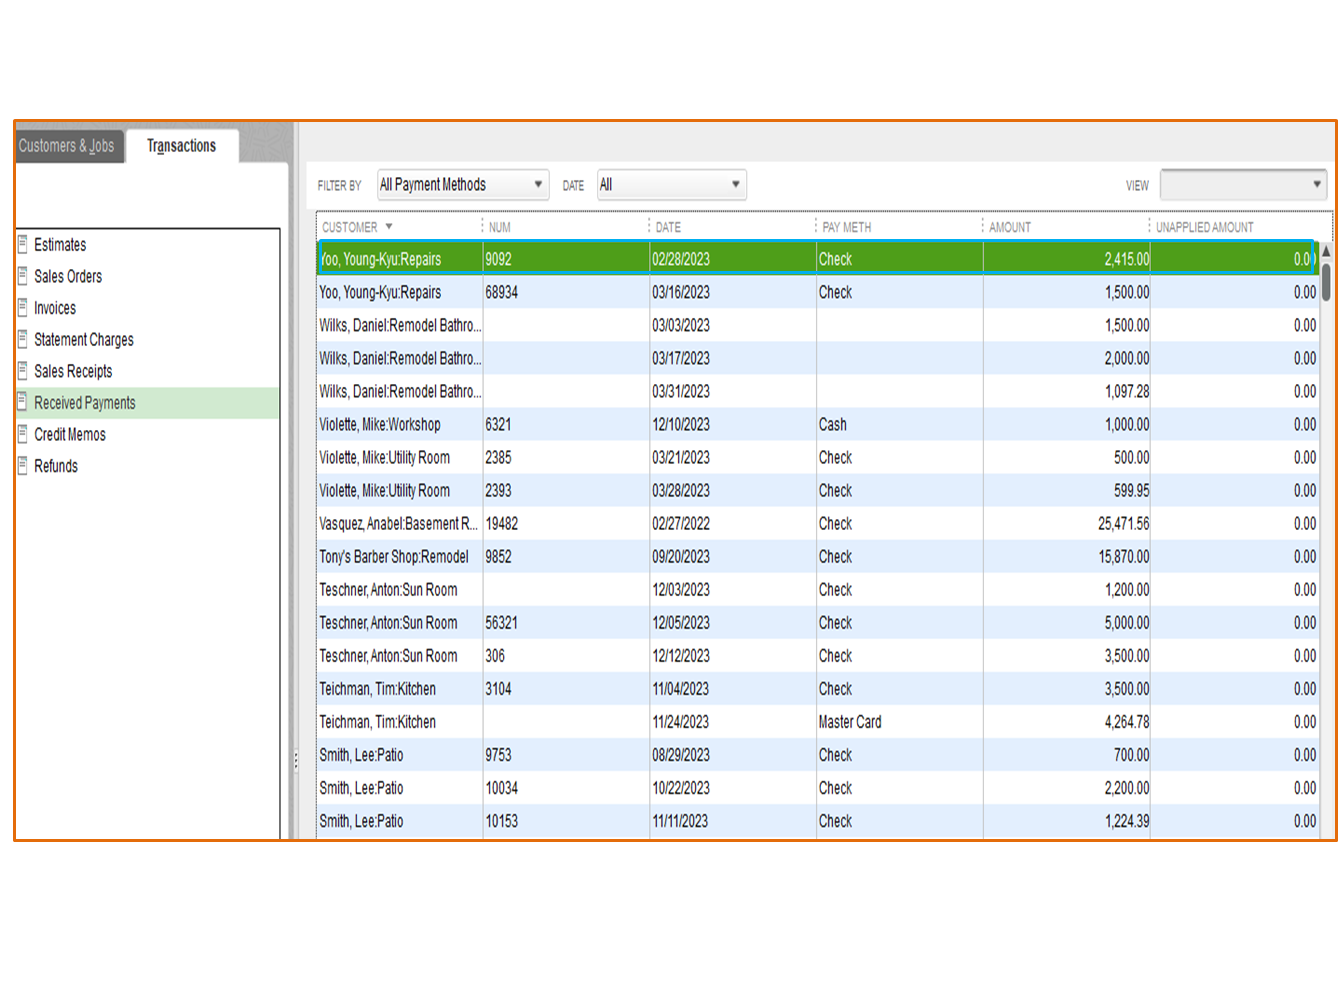Click the Refunds document icon
1344x1008 pixels.
click(x=22, y=466)
